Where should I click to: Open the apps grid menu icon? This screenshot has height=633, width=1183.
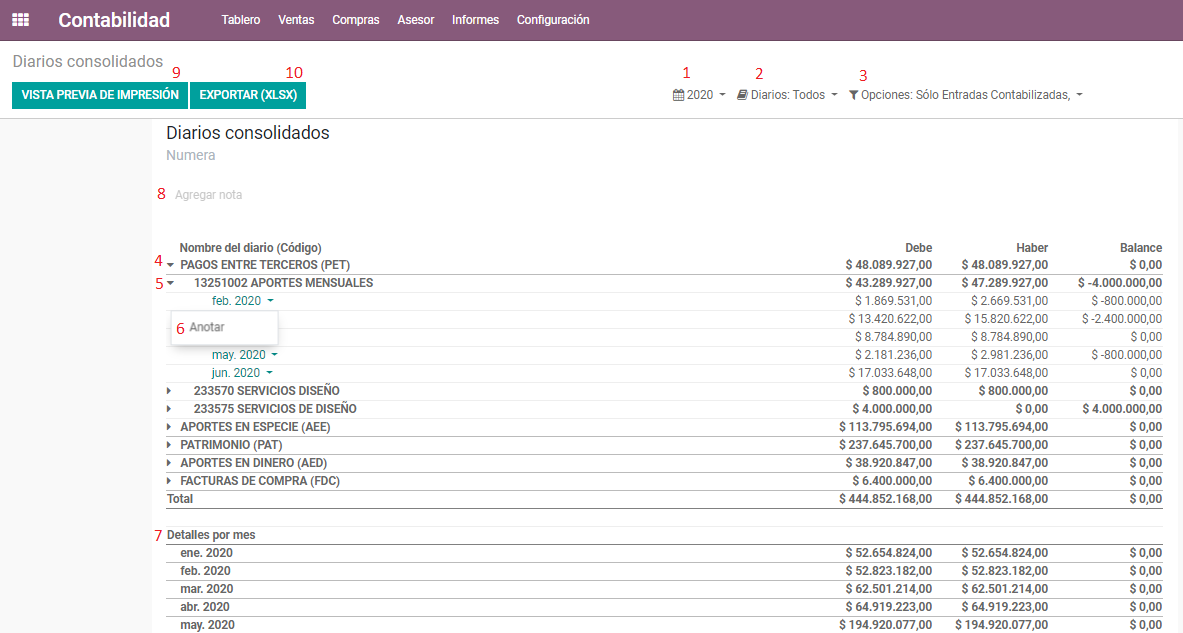point(20,20)
